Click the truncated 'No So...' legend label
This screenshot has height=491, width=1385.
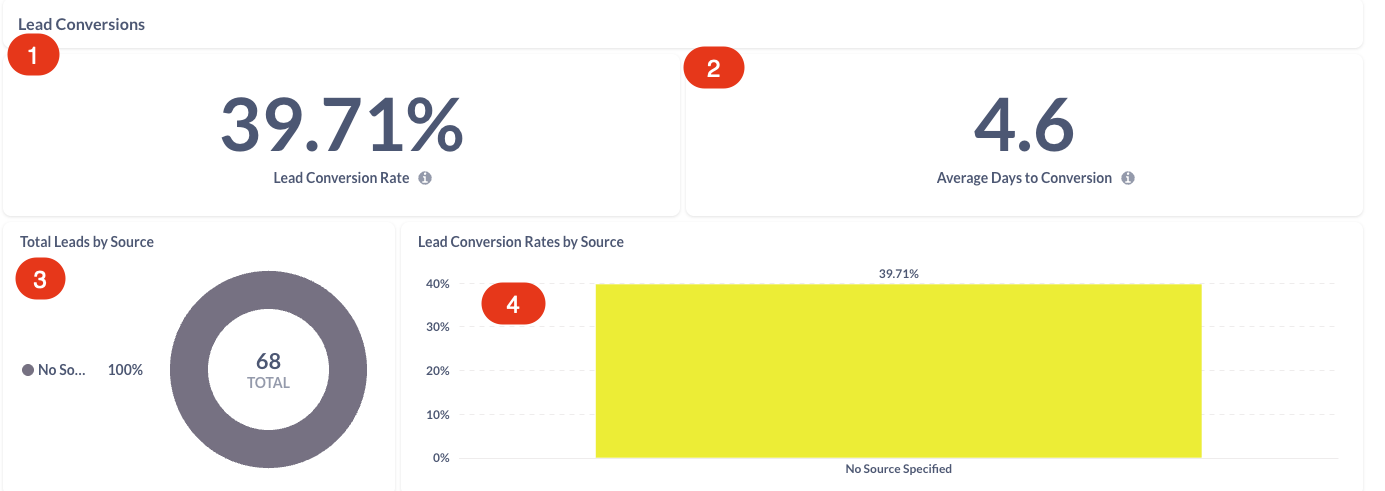[x=62, y=370]
